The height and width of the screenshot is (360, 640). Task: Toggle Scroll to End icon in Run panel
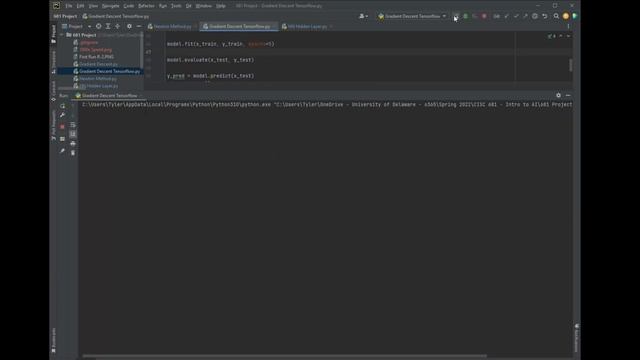[x=73, y=134]
